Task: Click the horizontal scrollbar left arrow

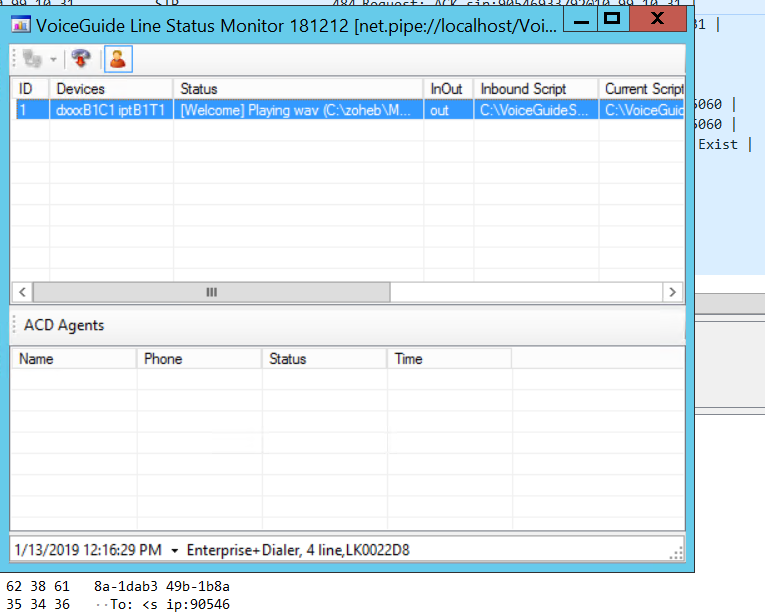Action: coord(22,292)
